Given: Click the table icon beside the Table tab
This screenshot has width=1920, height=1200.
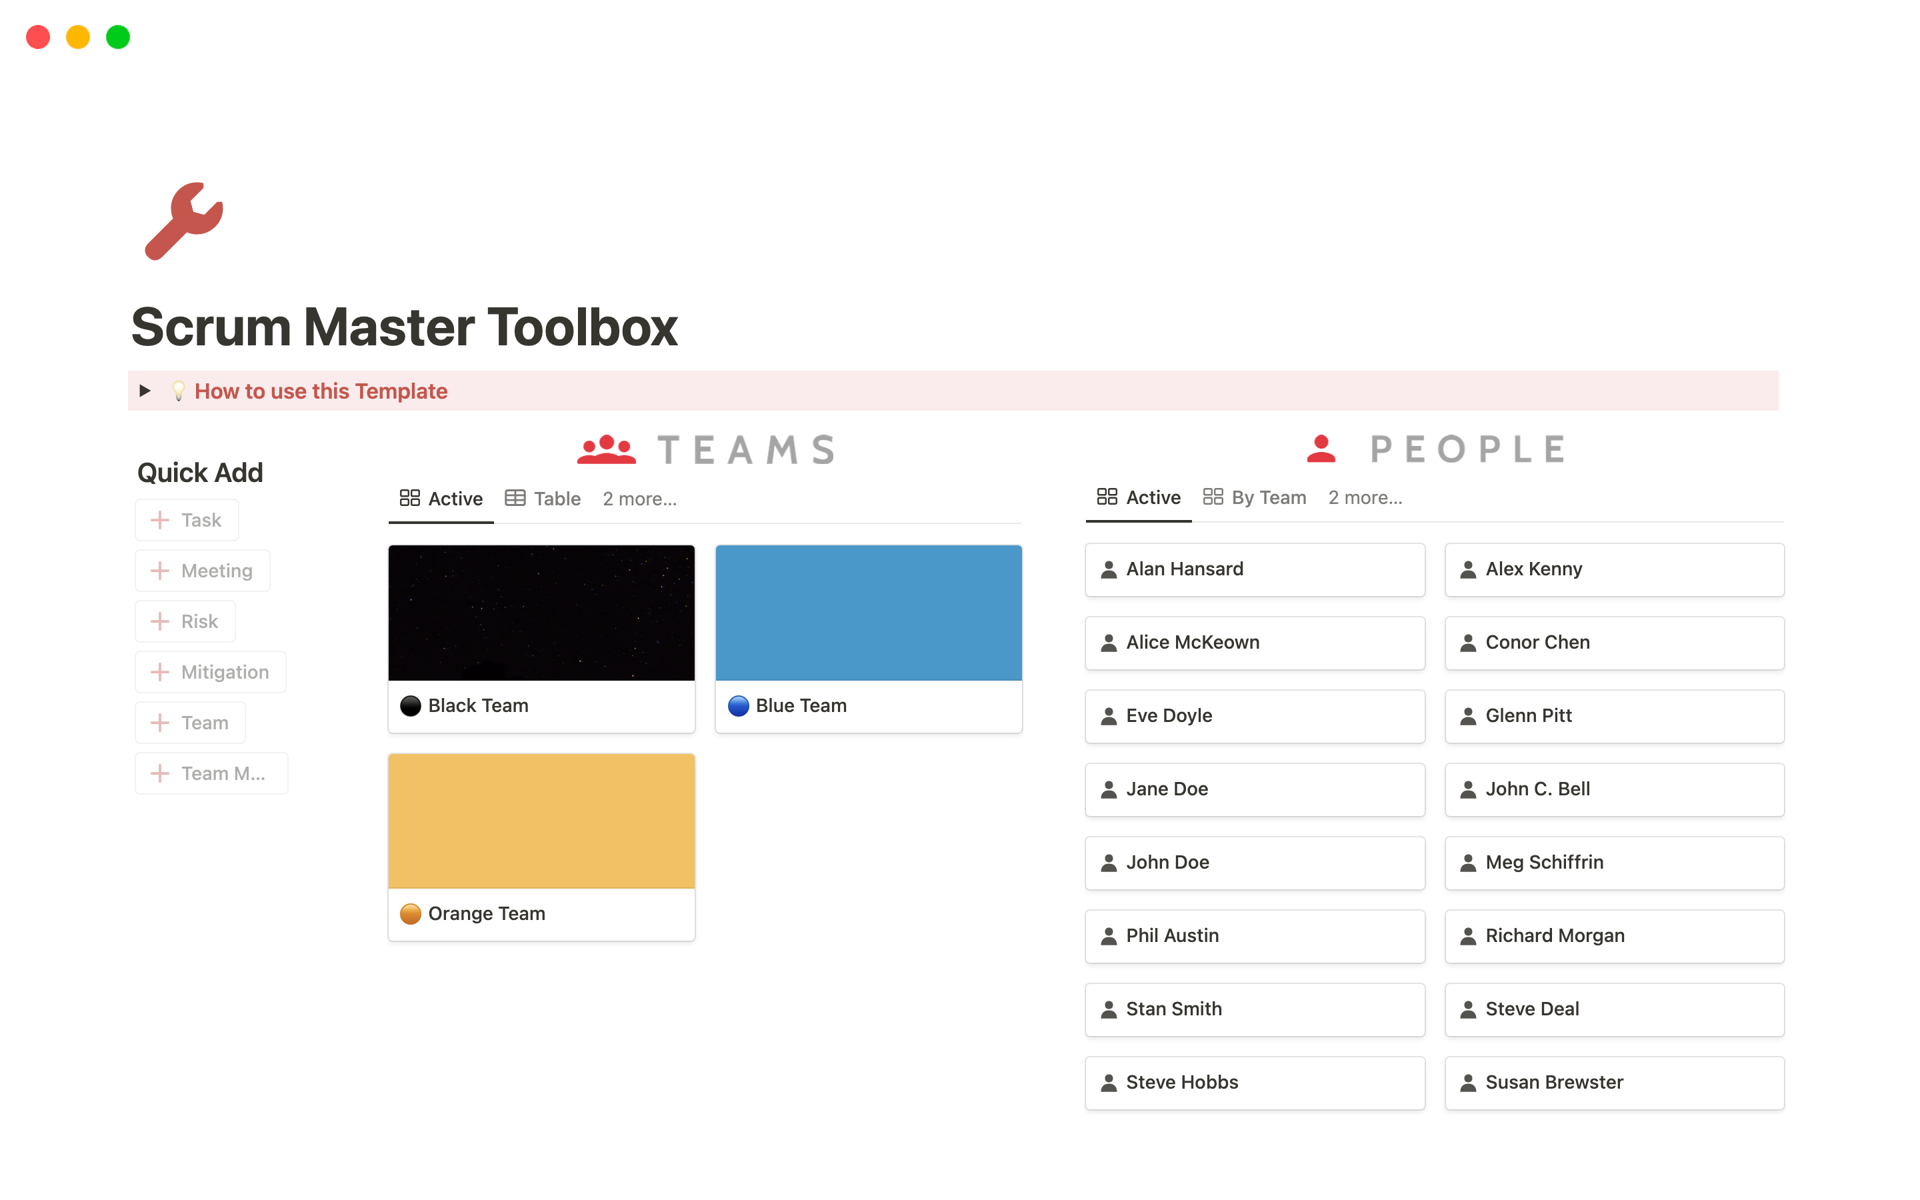Looking at the screenshot, I should click(x=516, y=498).
